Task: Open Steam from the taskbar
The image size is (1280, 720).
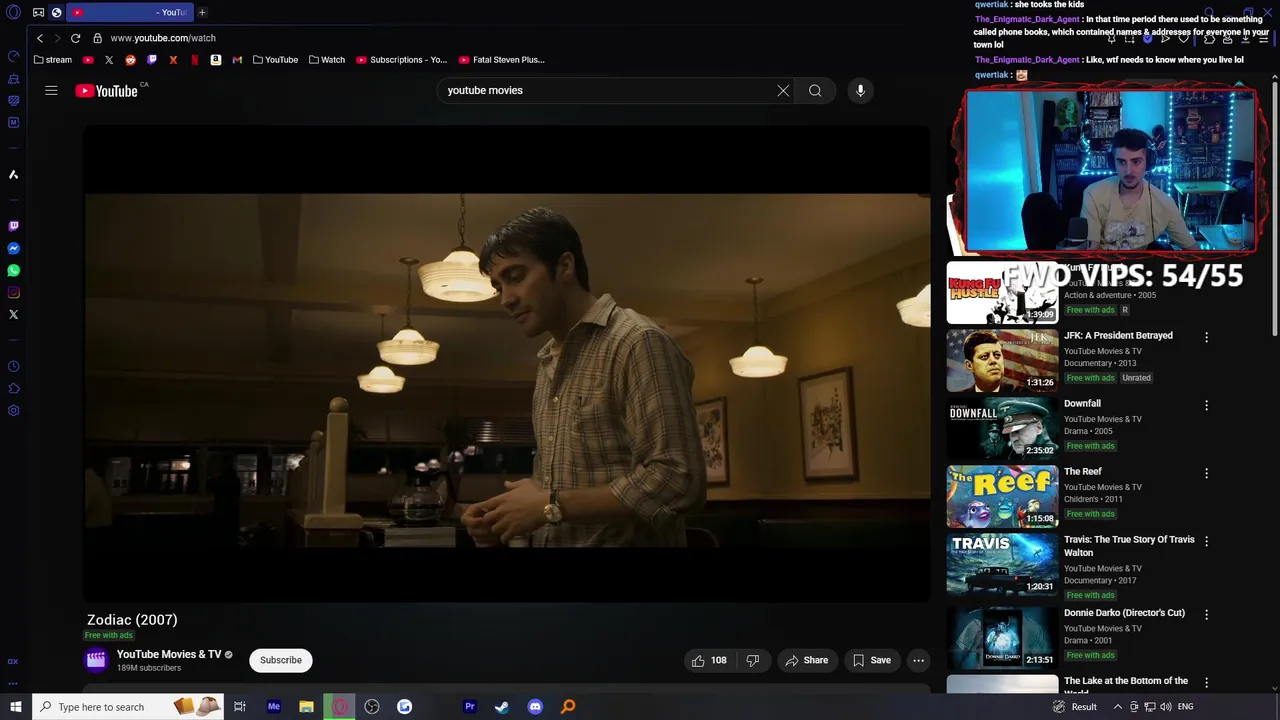Action: 502,707
